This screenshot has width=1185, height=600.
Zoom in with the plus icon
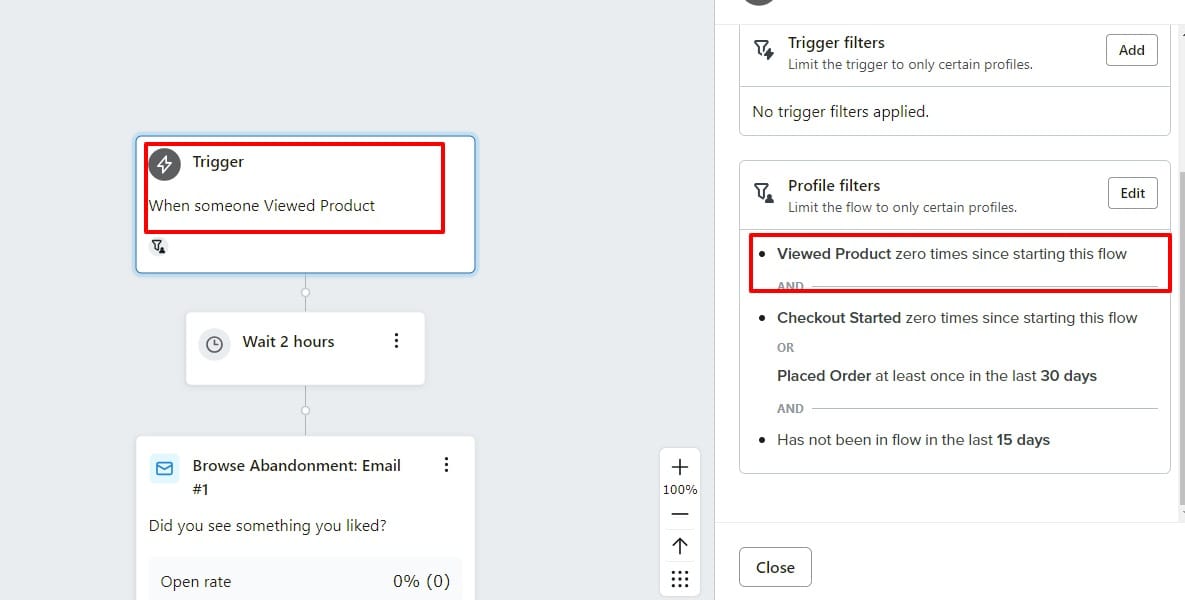680,467
